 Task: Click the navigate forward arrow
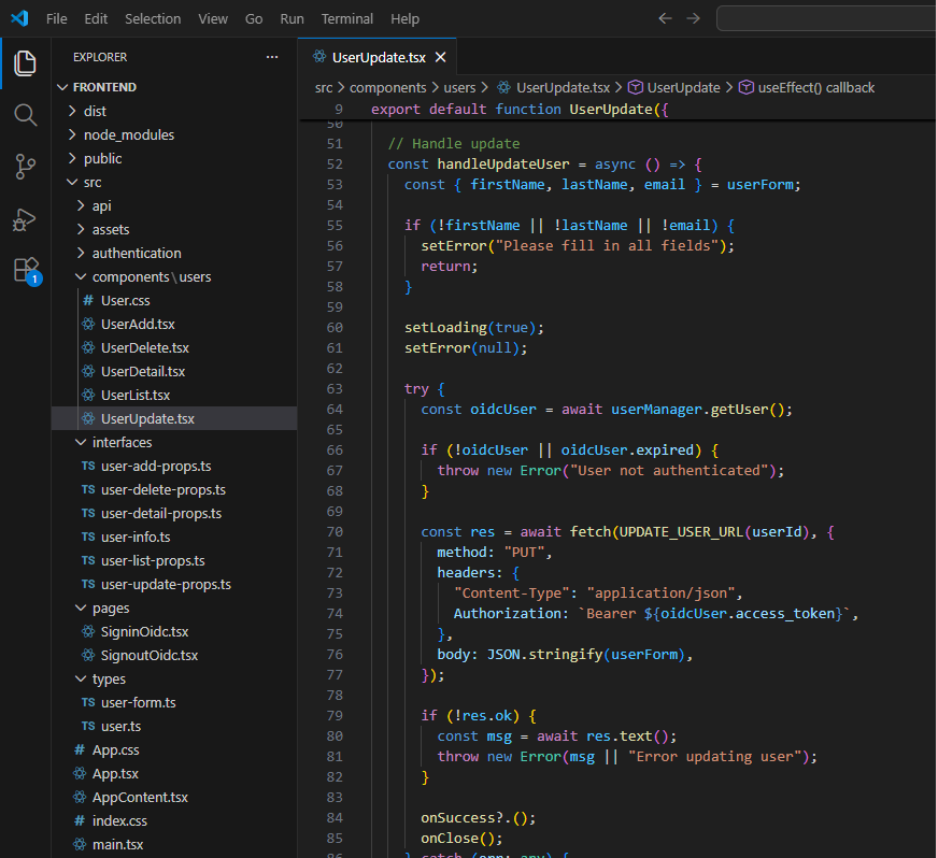coord(693,19)
